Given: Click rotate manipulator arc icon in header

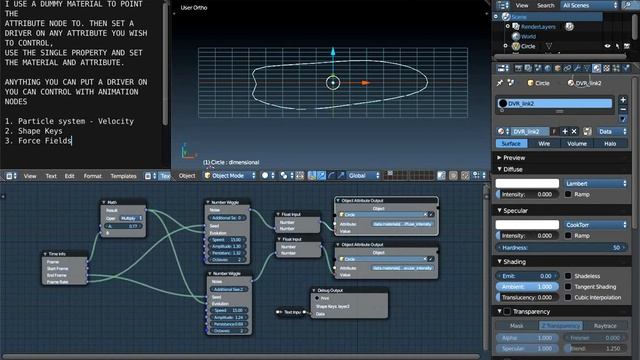Looking at the screenshot, I should tap(331, 176).
